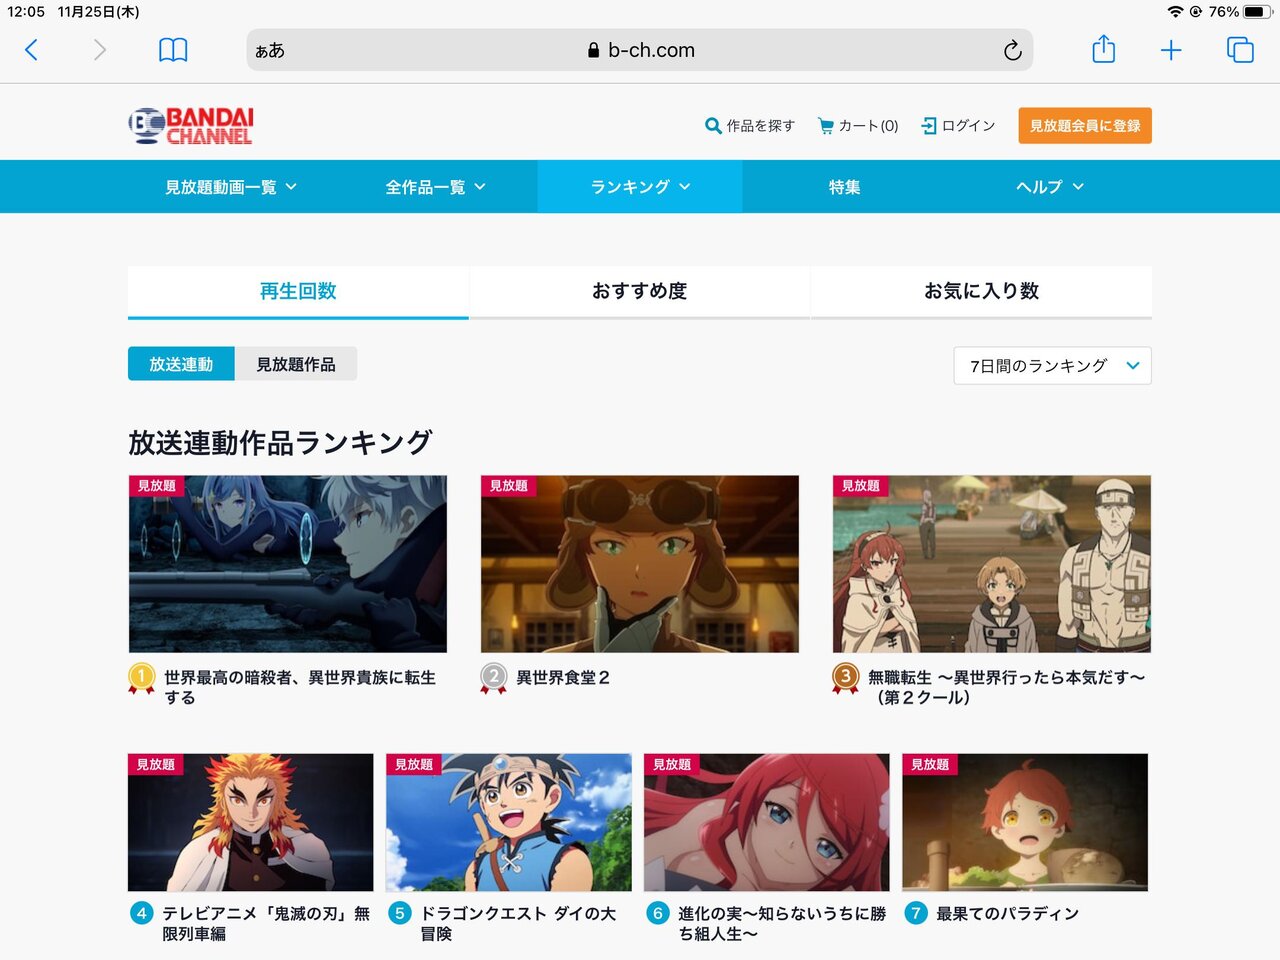Viewport: 1280px width, 960px height.
Task: Open thumbnail for ドラゴンクエスト ダイの大冒険
Action: [x=509, y=822]
